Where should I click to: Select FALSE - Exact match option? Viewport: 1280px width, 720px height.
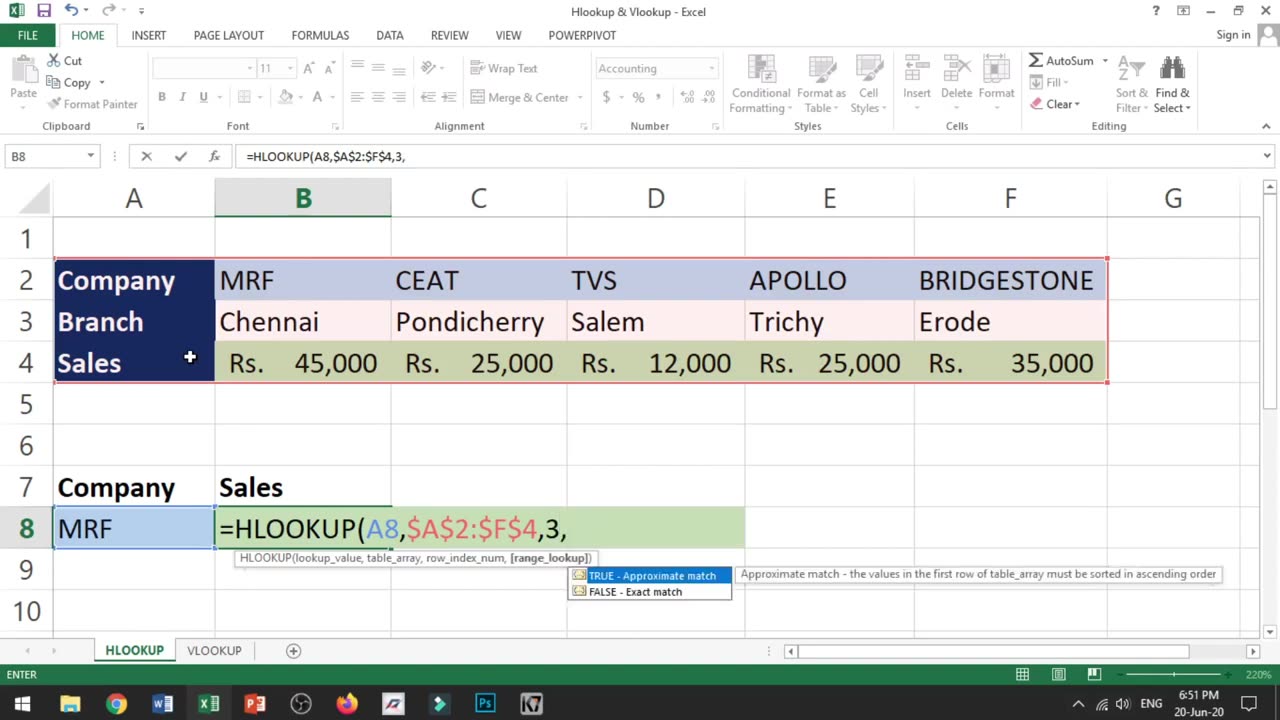pyautogui.click(x=650, y=591)
